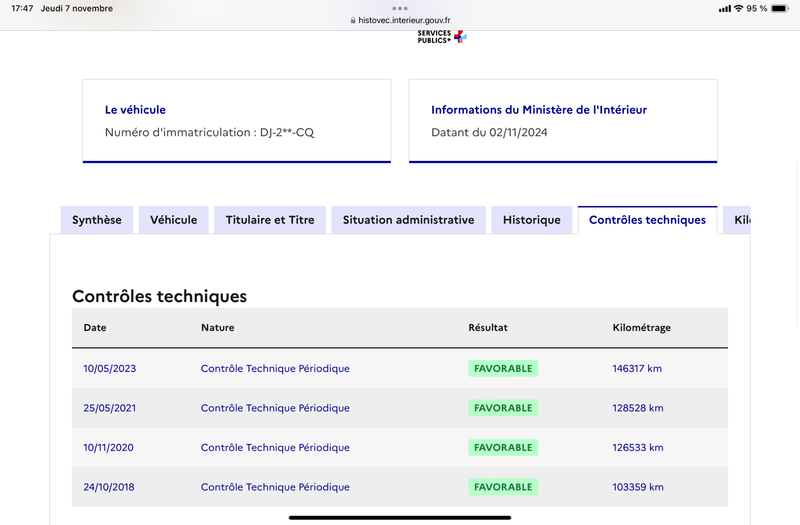
Task: Go to the Historique tab
Action: coord(532,220)
